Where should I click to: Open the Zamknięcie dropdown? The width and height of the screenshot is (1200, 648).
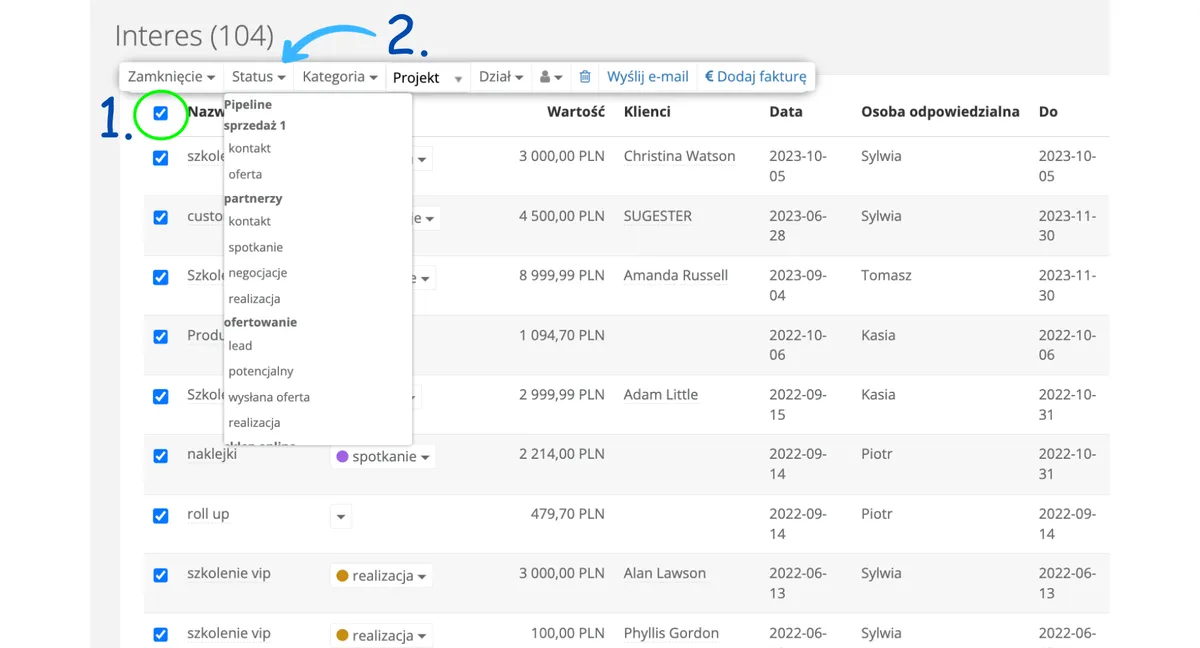tap(172, 77)
